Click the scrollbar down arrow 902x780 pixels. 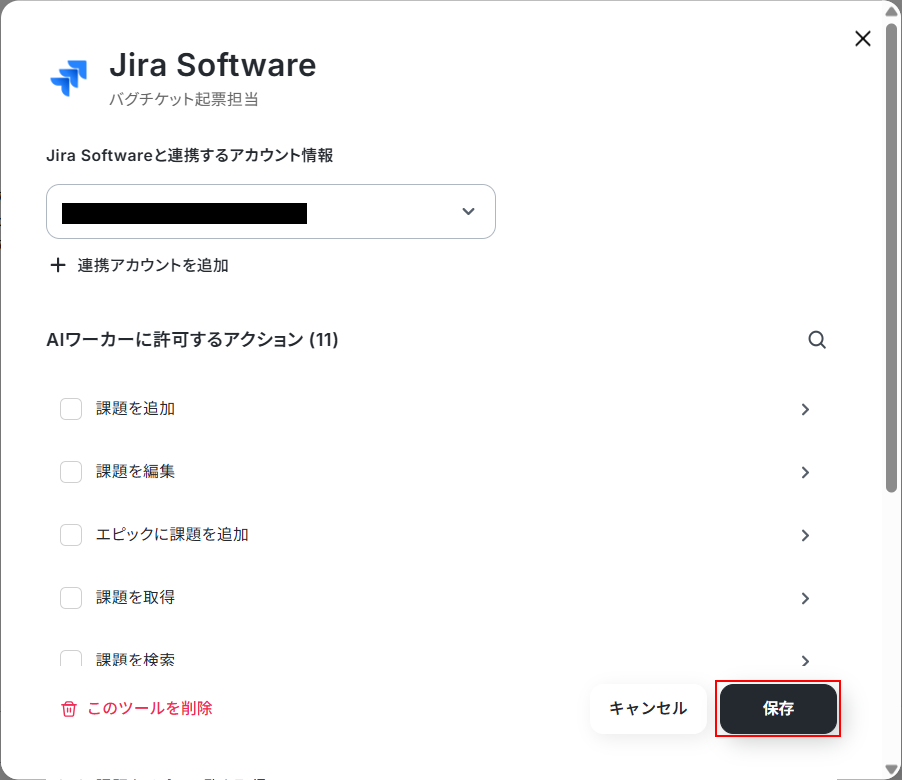891,770
